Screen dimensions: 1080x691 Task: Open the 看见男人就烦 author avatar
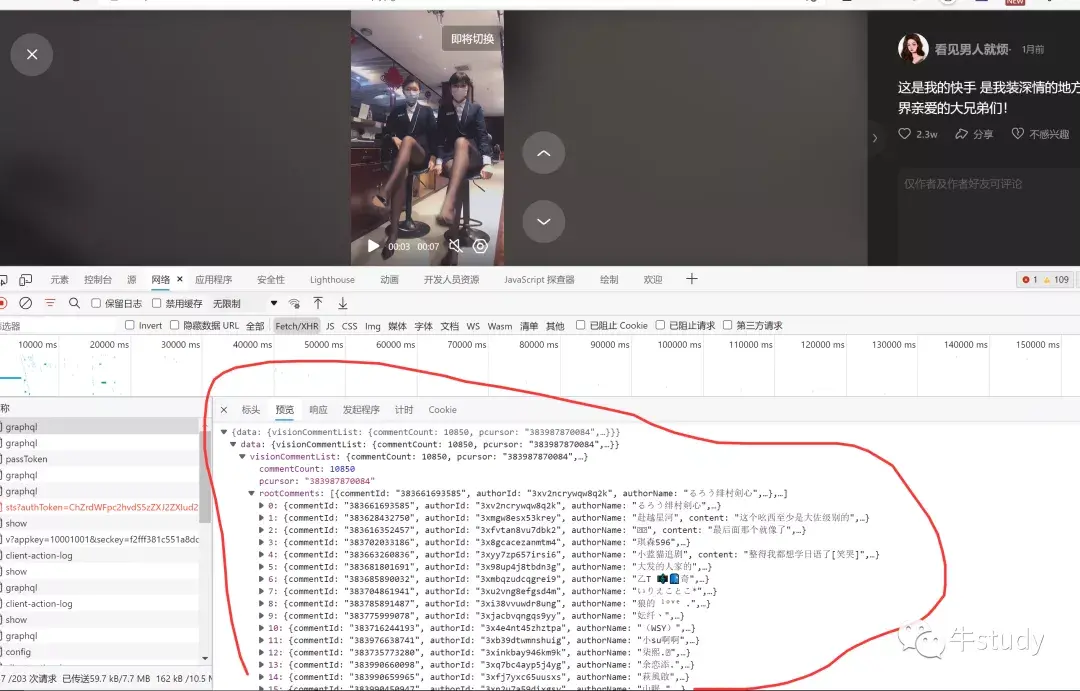click(x=913, y=48)
